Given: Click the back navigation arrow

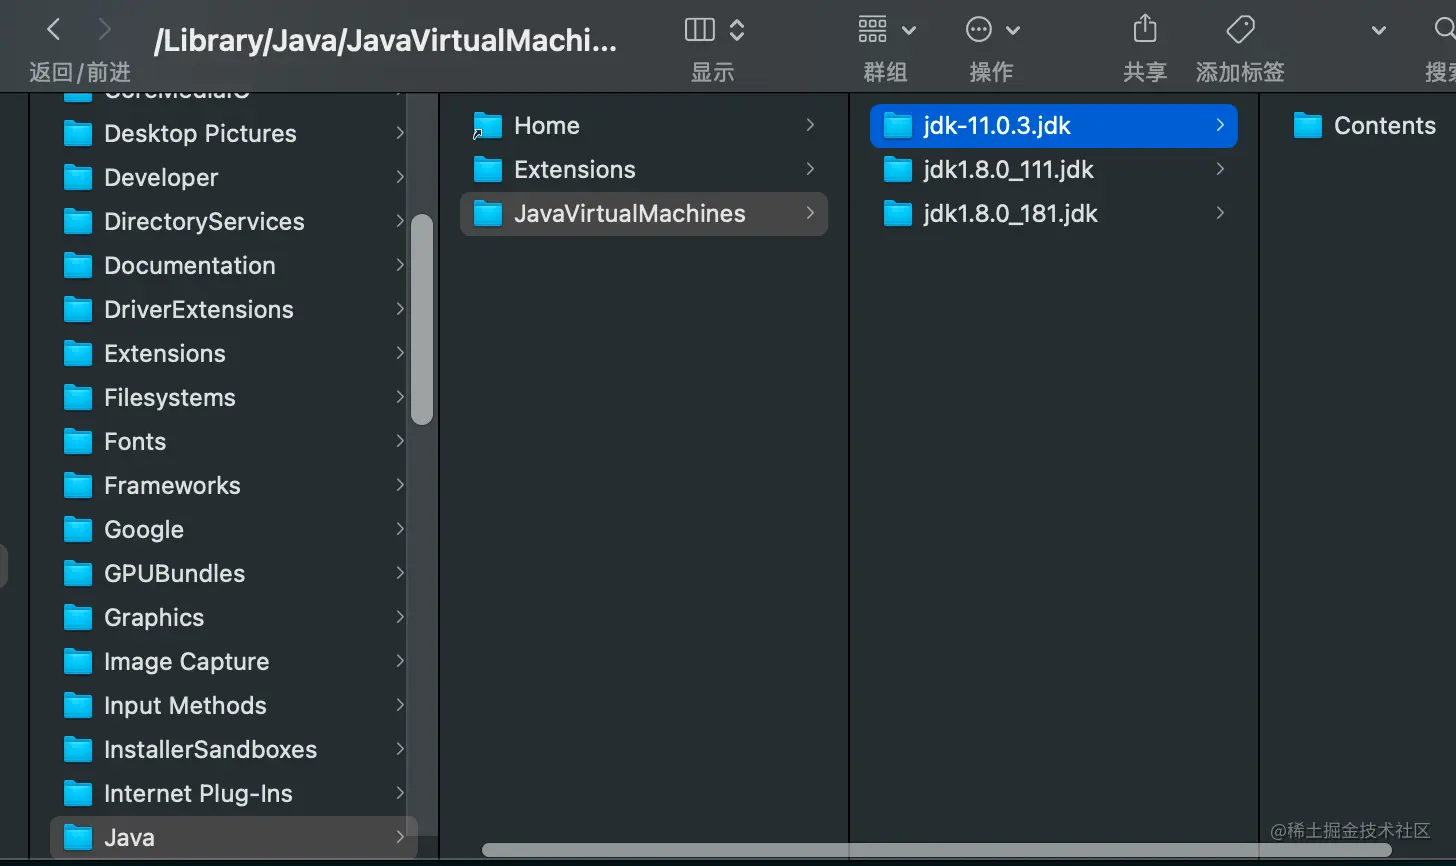Looking at the screenshot, I should tap(53, 29).
